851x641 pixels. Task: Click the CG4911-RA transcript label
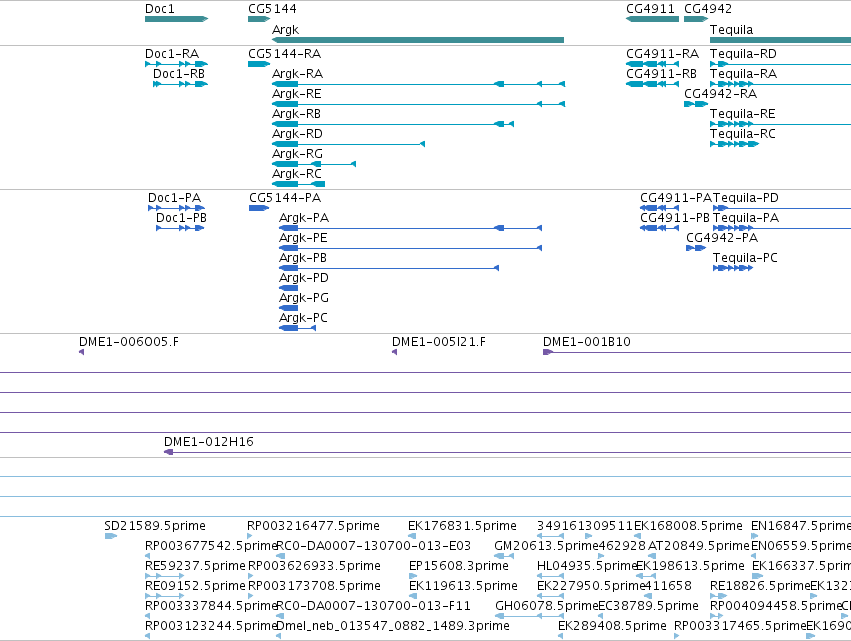tap(662, 54)
